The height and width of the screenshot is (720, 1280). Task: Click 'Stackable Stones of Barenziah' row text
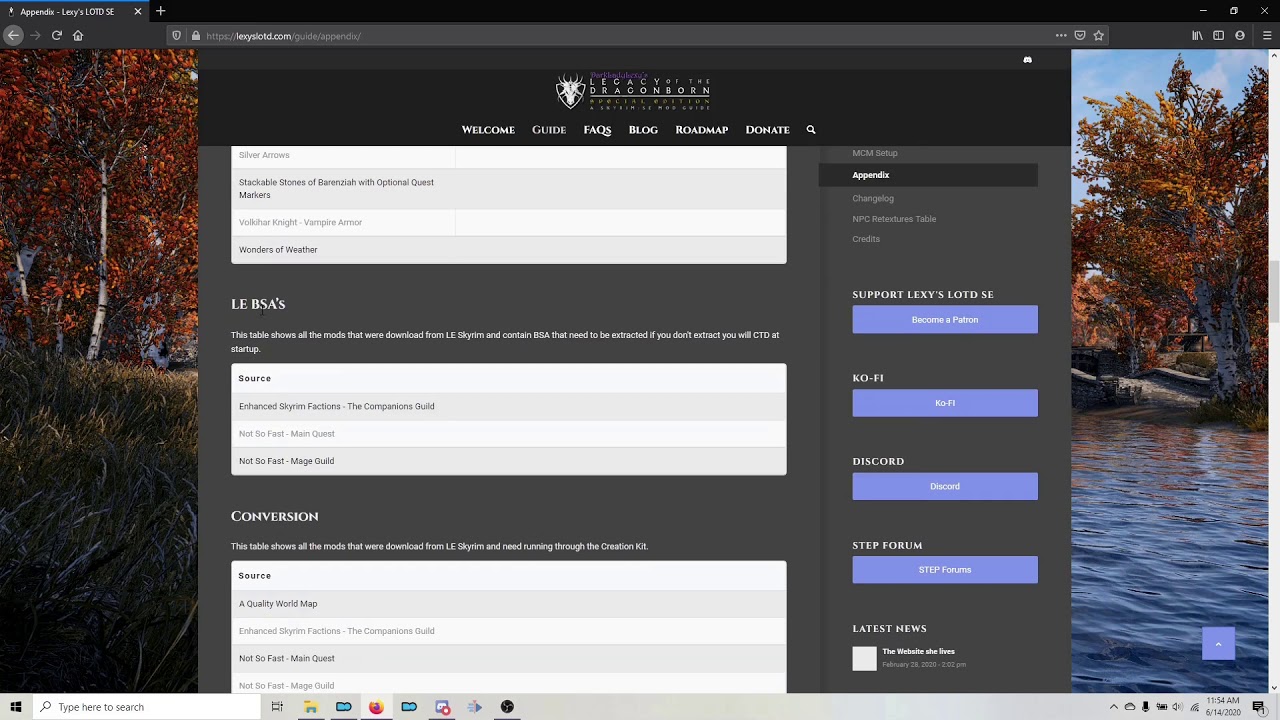coord(336,189)
